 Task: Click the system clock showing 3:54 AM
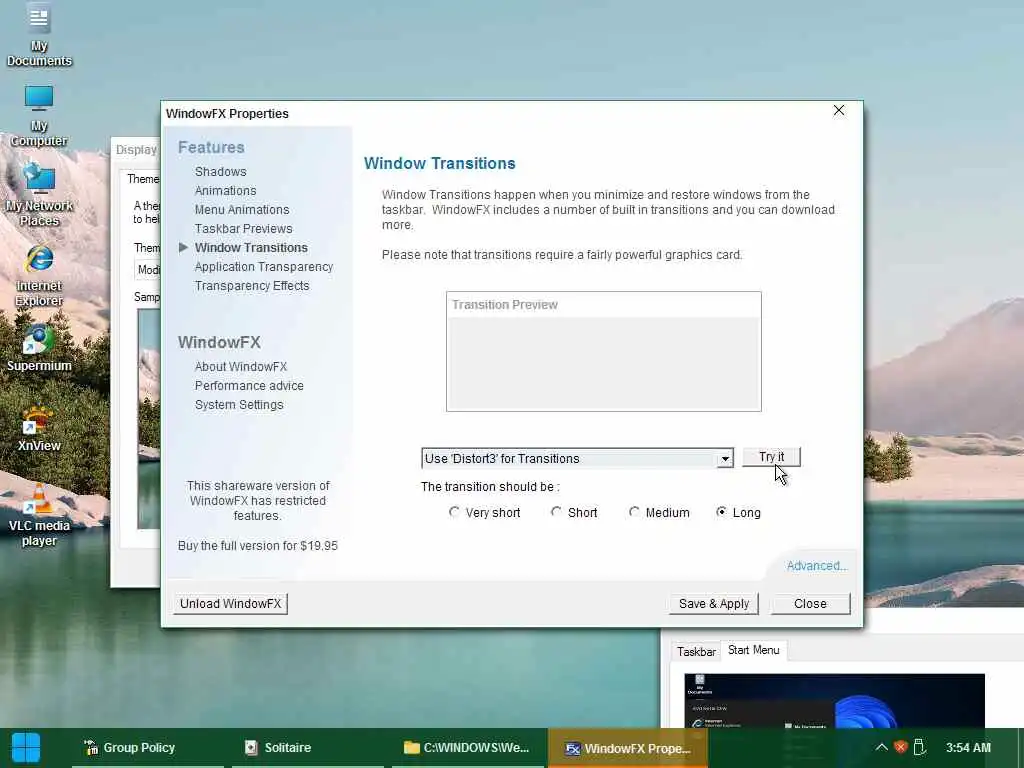pyautogui.click(x=968, y=748)
